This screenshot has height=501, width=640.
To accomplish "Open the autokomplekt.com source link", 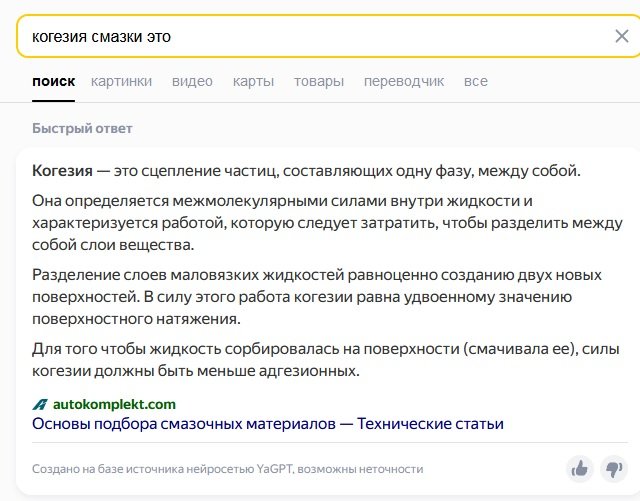I will (x=114, y=404).
